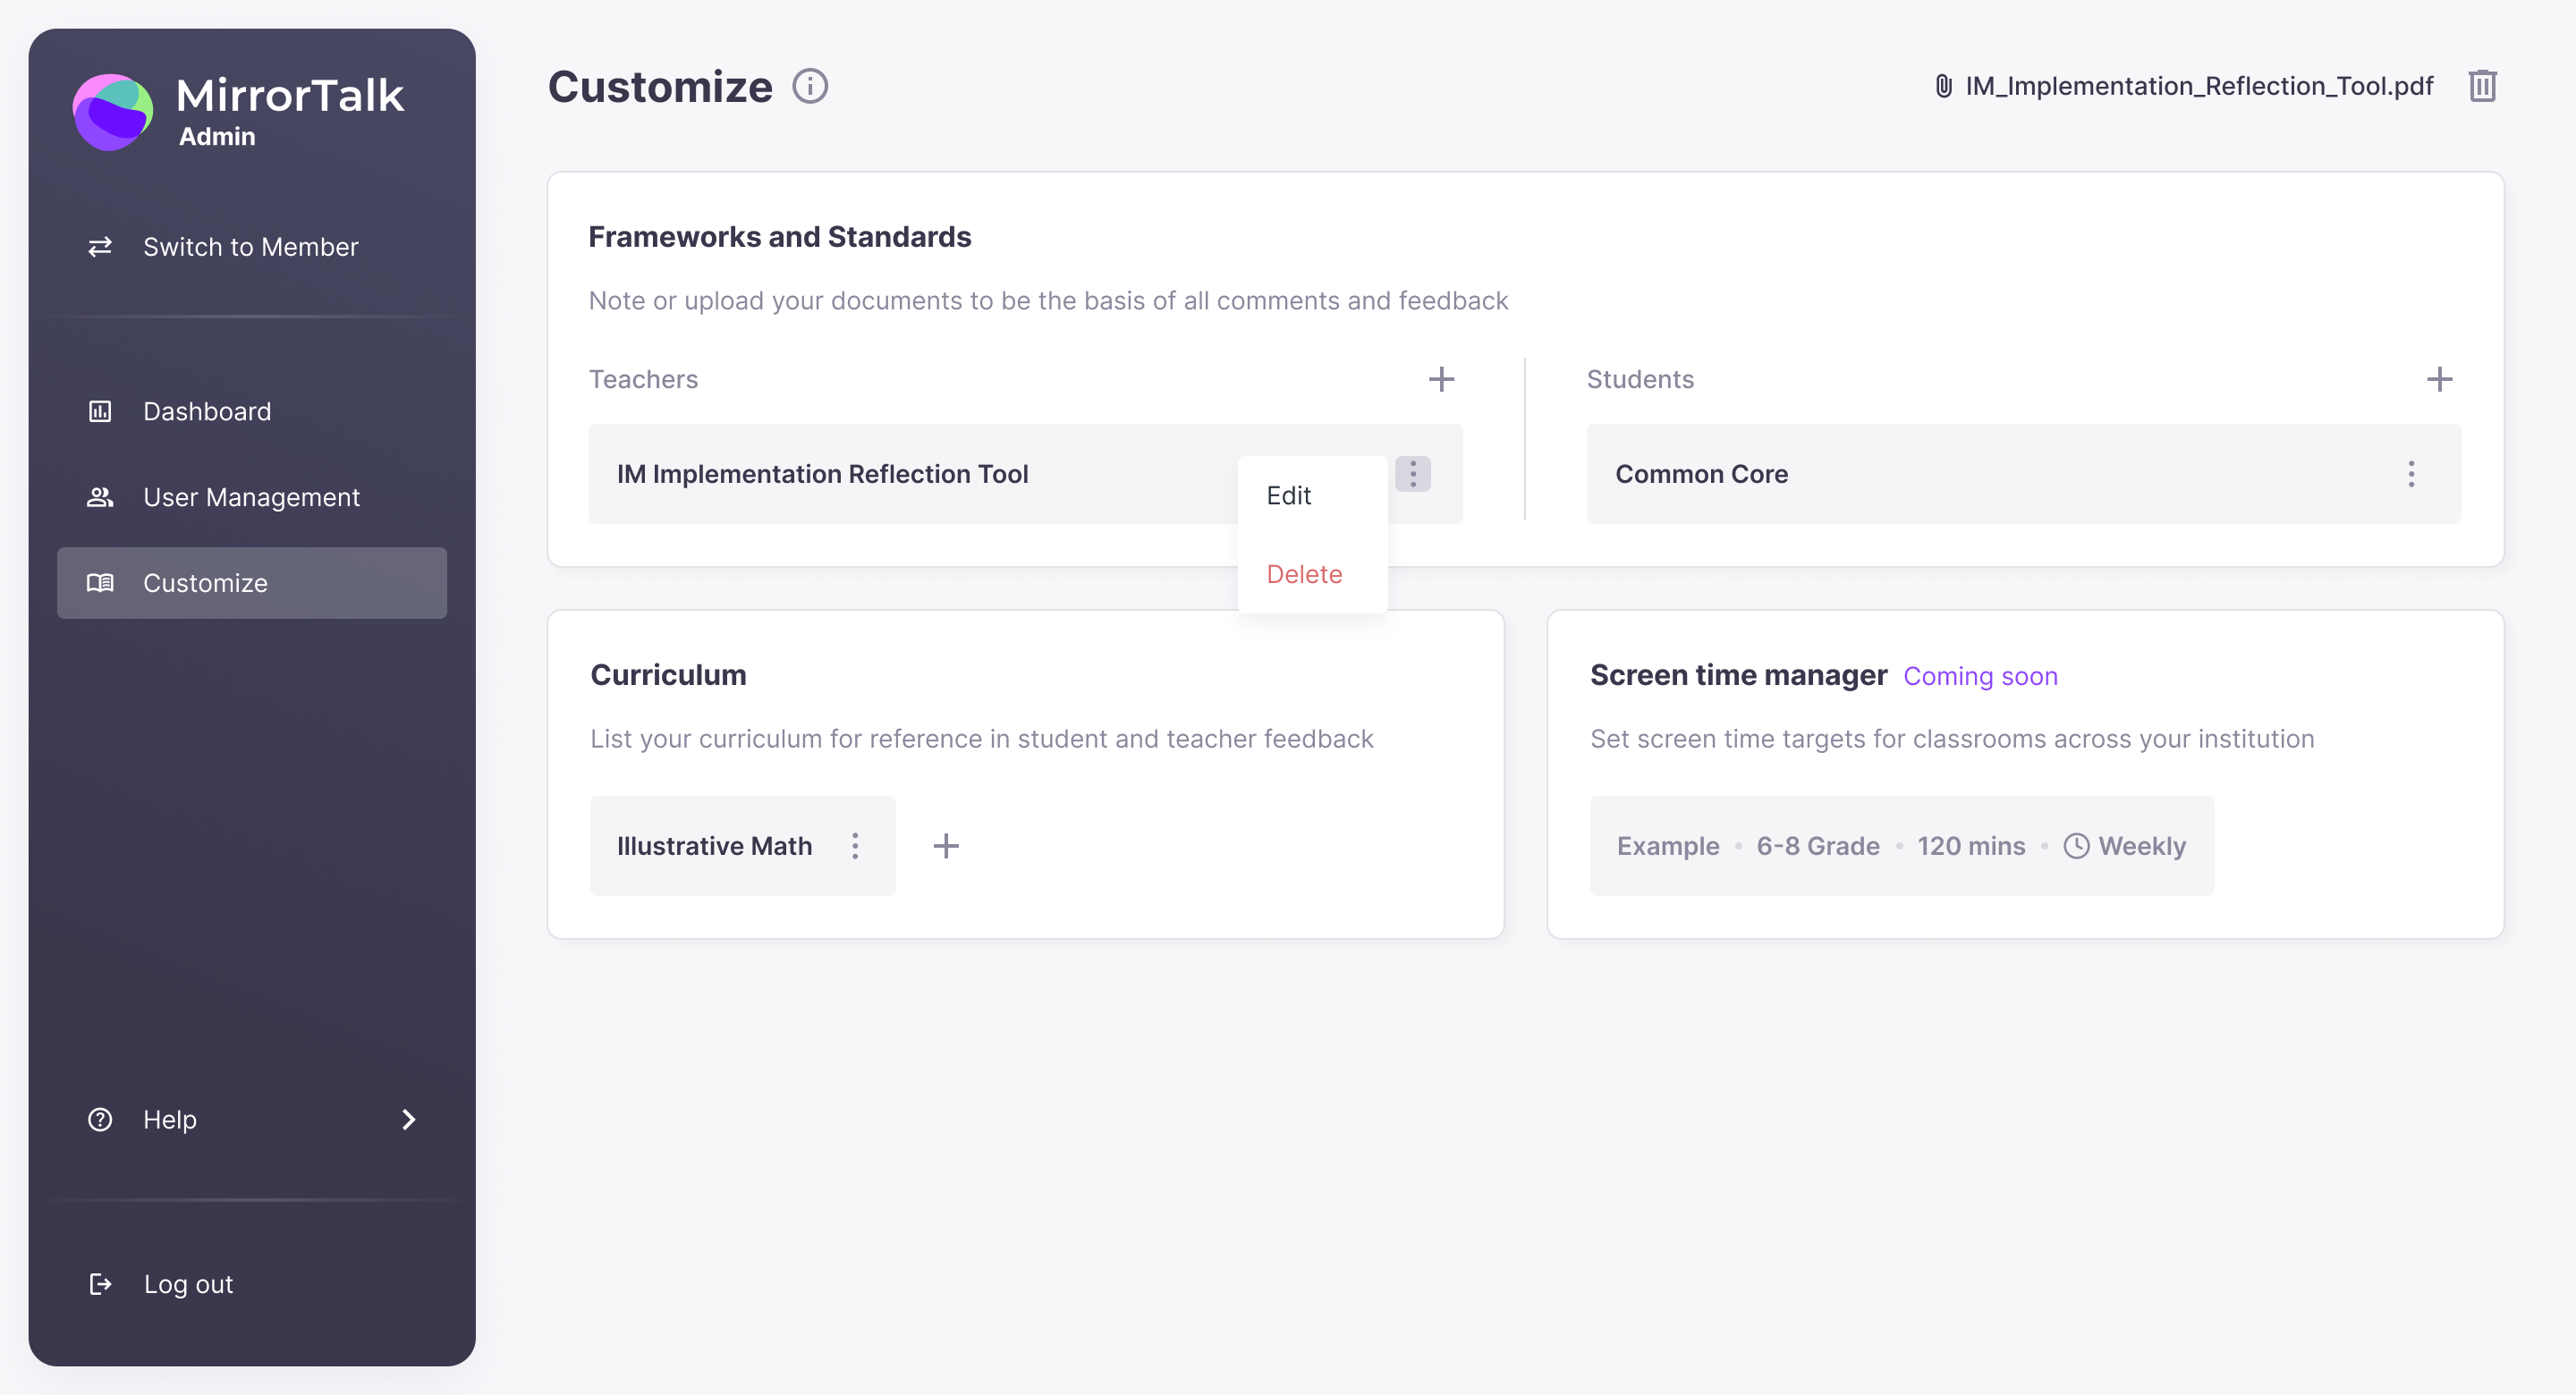Click the Customize book icon
2576x1395 pixels.
click(100, 583)
